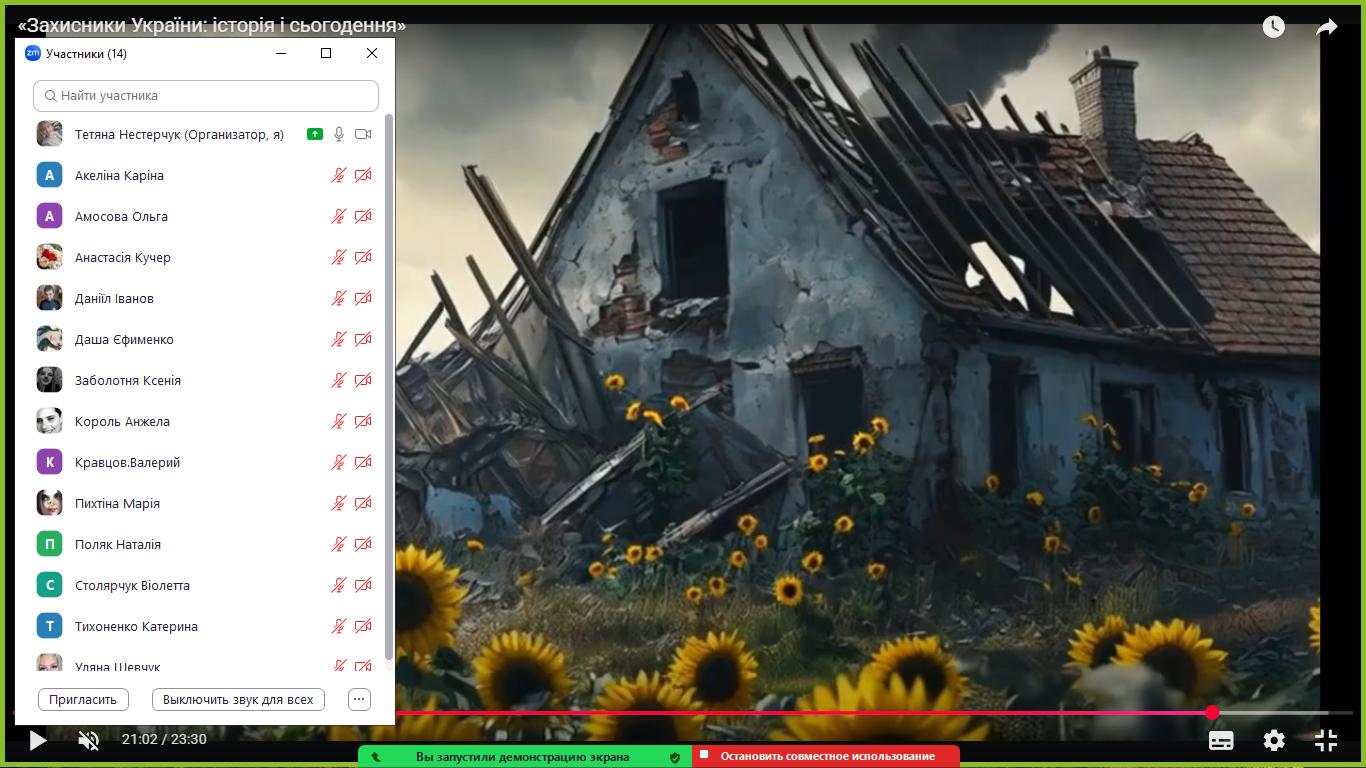Unmute the video player volume
1366x768 pixels.
(x=89, y=740)
